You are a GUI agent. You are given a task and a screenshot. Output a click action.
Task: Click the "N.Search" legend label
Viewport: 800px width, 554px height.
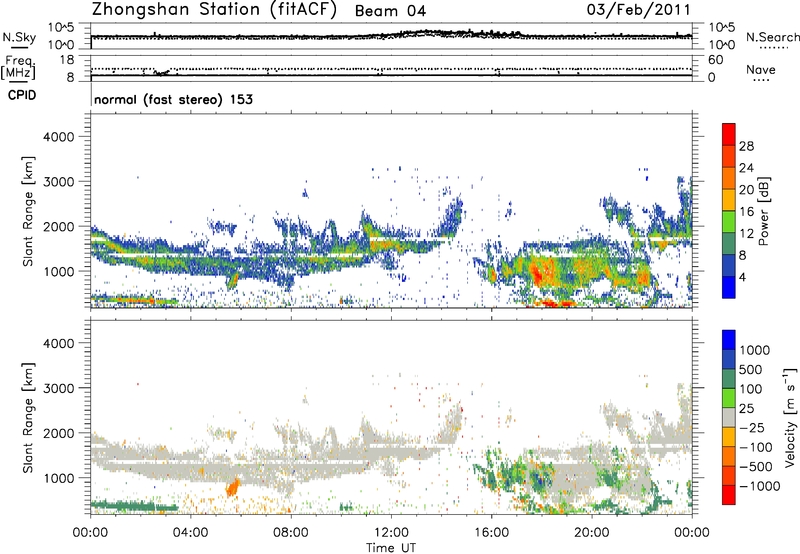[x=772, y=37]
